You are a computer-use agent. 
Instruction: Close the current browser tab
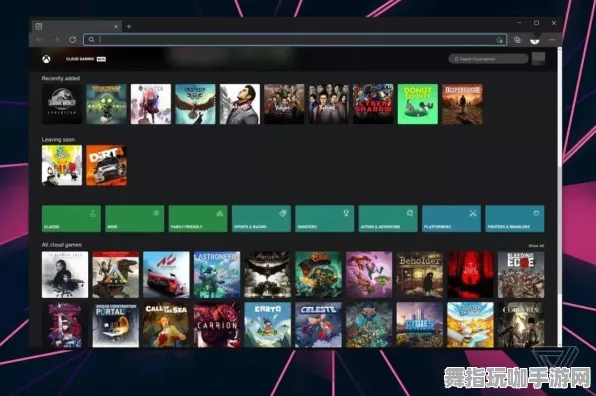[116, 27]
